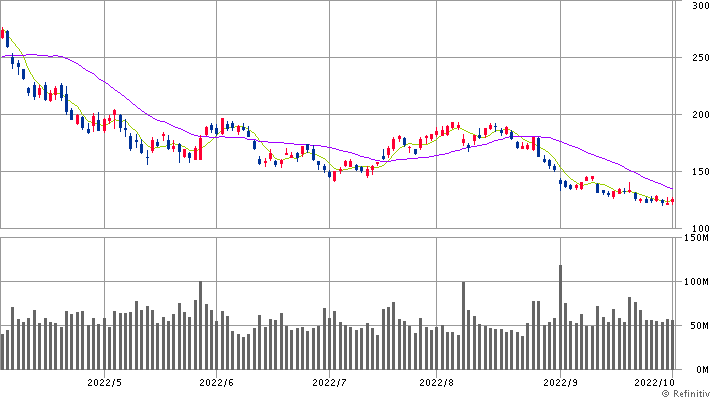Select the 2022/9 date label
The height and width of the screenshot is (400, 710).
point(561,381)
